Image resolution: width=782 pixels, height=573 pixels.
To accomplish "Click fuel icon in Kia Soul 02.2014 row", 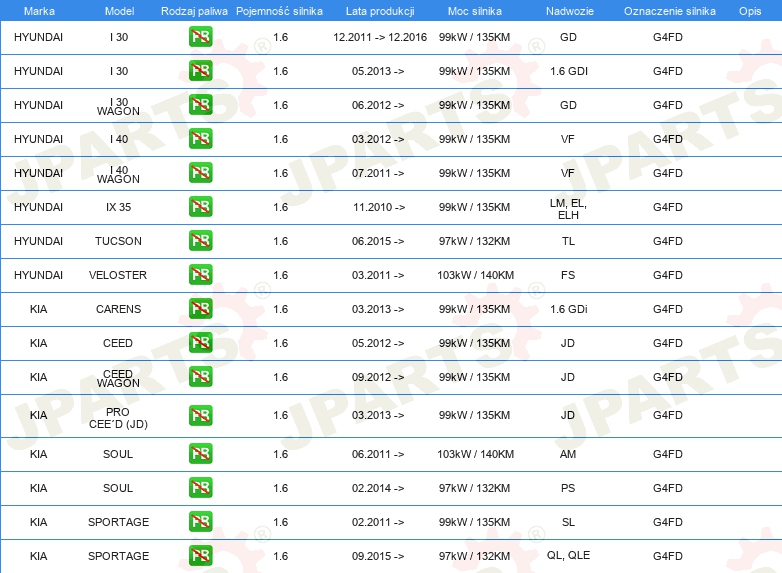I will click(x=200, y=487).
